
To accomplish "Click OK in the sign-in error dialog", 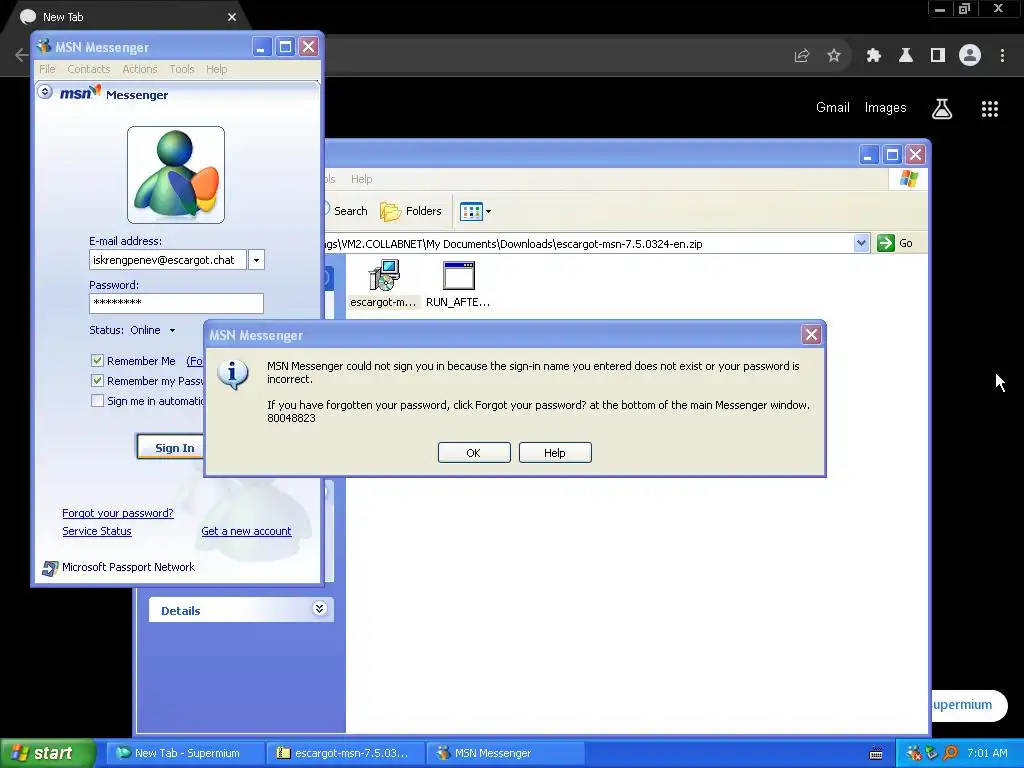I will (473, 453).
